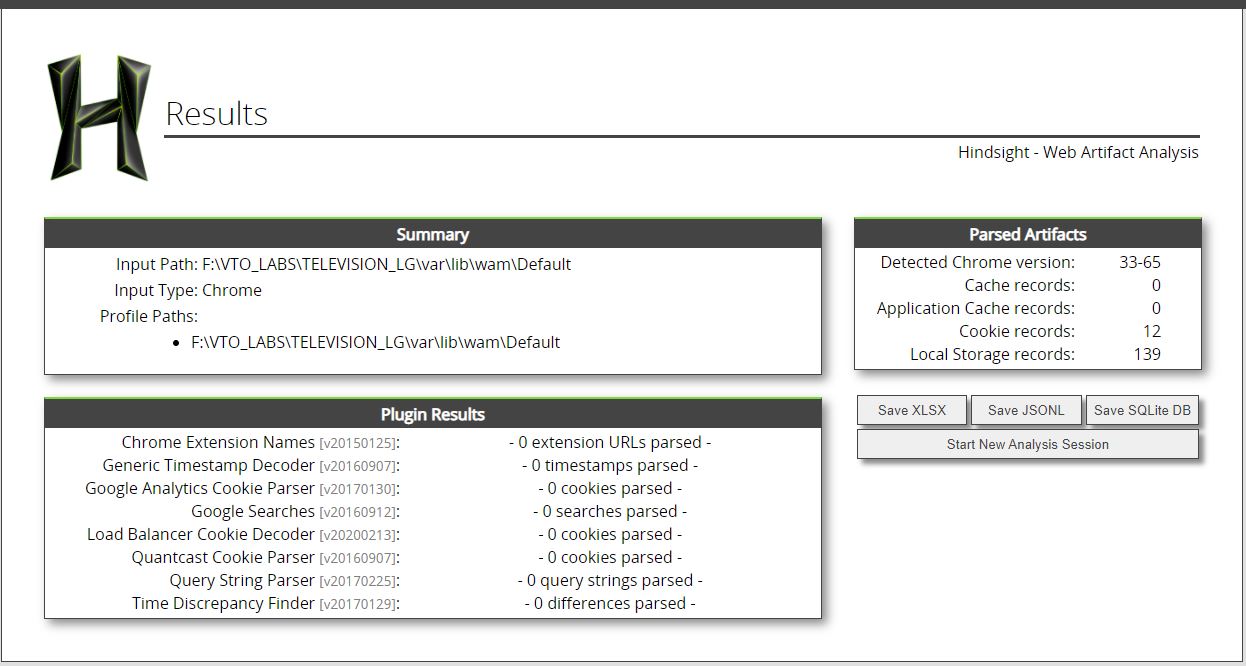Click the Detected Chrome version value 33-65

1139,262
